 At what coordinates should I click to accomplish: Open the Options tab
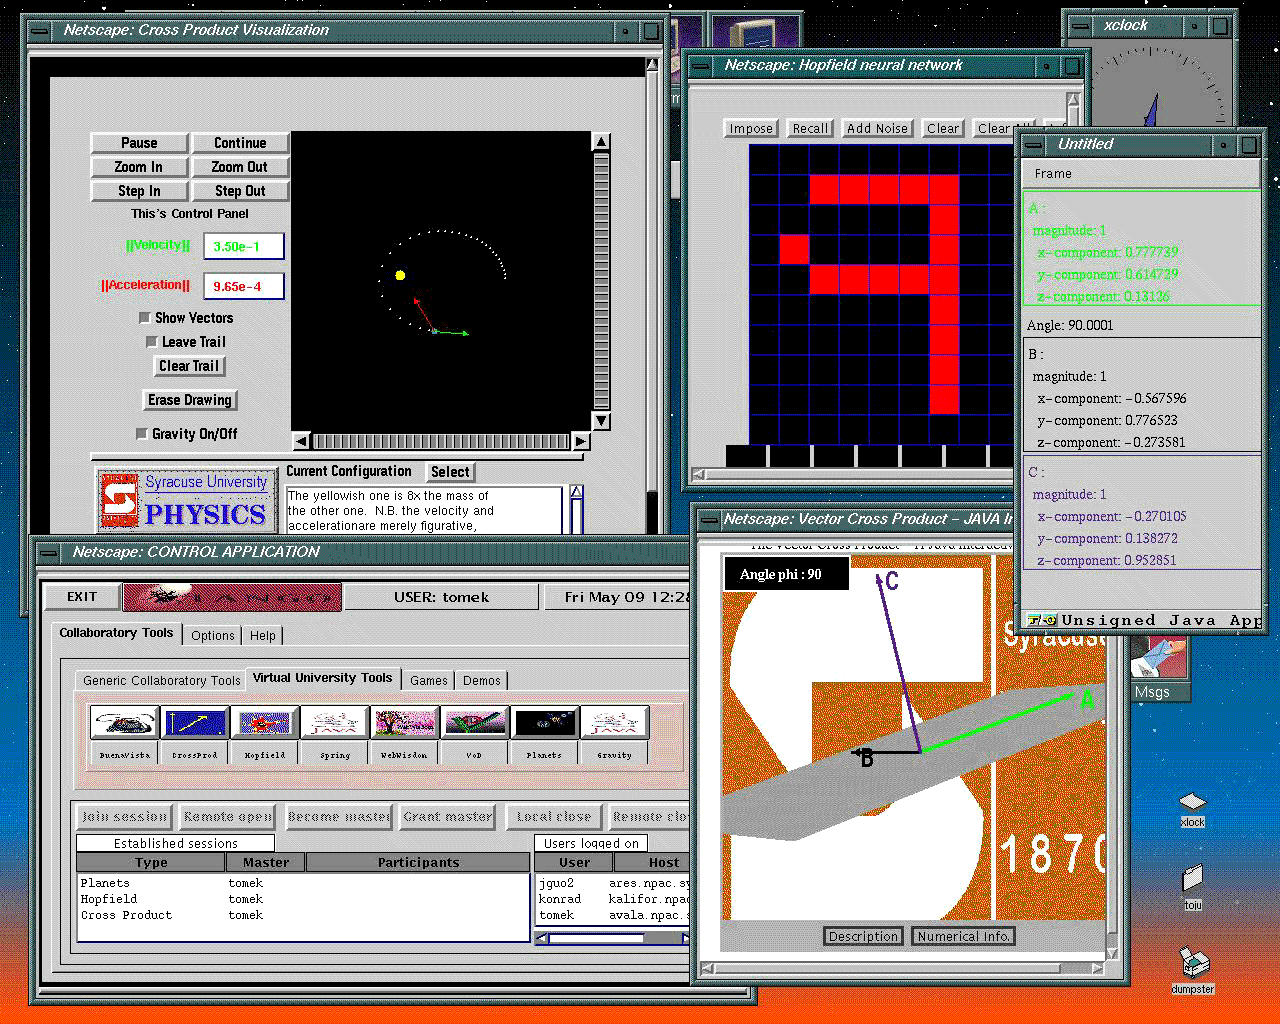click(213, 635)
